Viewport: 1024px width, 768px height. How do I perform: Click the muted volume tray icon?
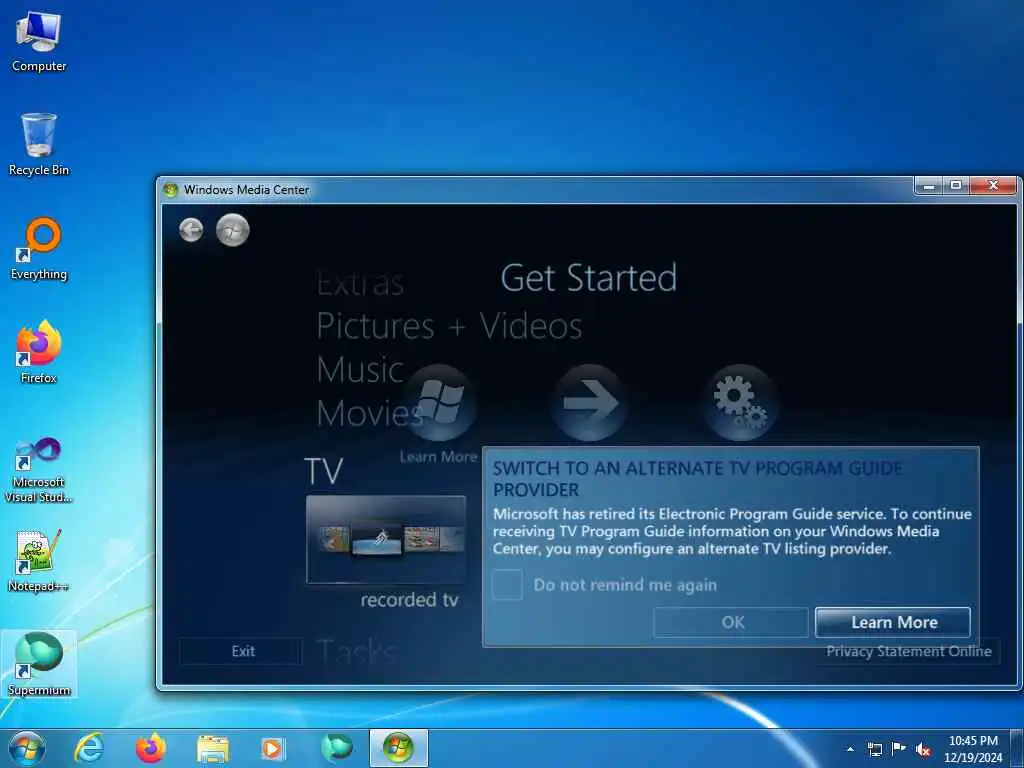pyautogui.click(x=923, y=750)
